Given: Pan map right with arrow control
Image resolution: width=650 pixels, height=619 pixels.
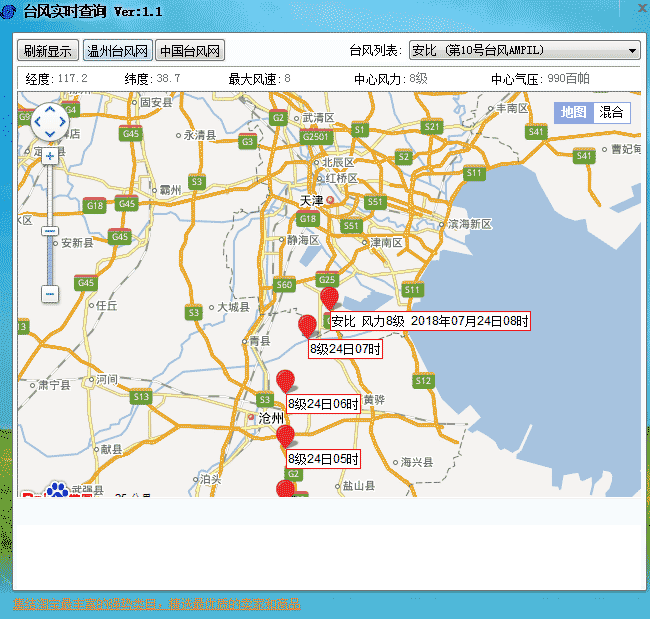Looking at the screenshot, I should 63,121.
